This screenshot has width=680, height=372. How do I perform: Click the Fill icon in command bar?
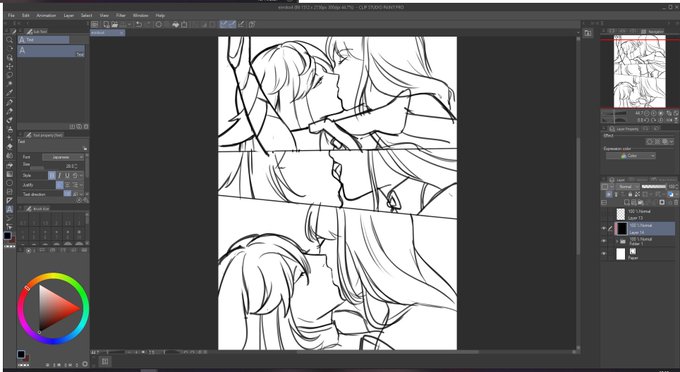[176, 24]
